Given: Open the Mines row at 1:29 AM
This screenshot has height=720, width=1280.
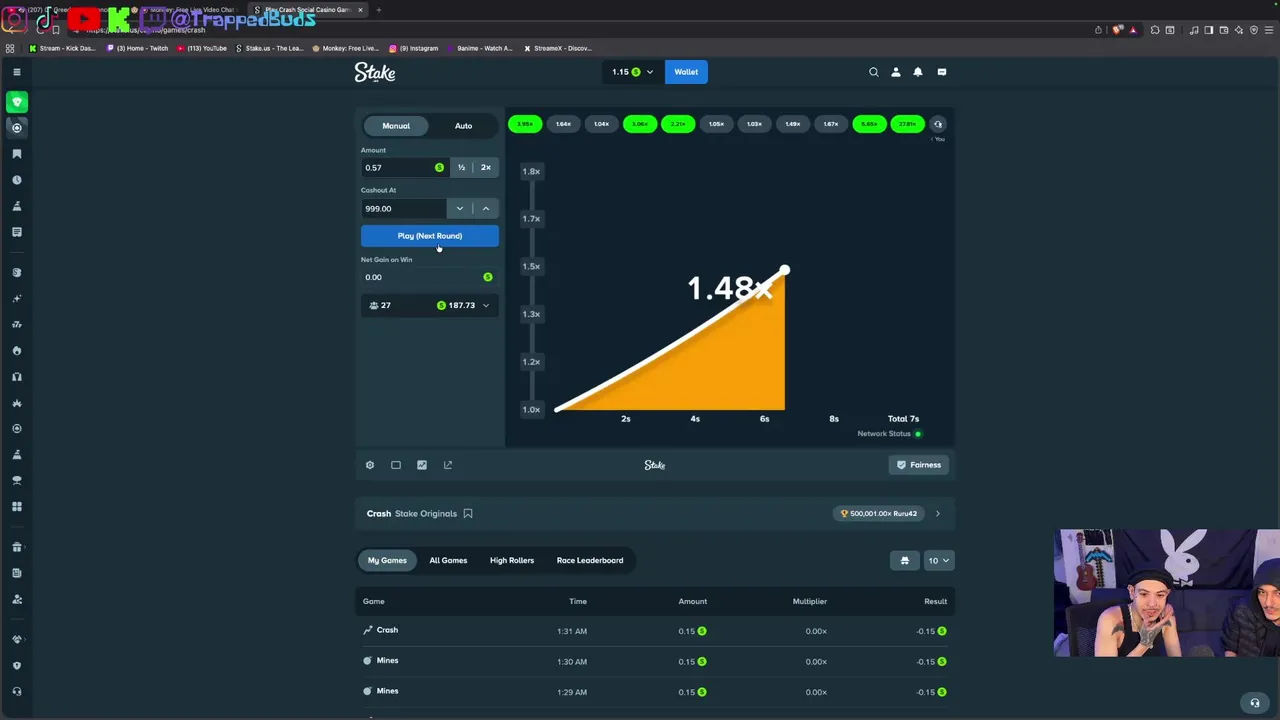Looking at the screenshot, I should [x=655, y=692].
